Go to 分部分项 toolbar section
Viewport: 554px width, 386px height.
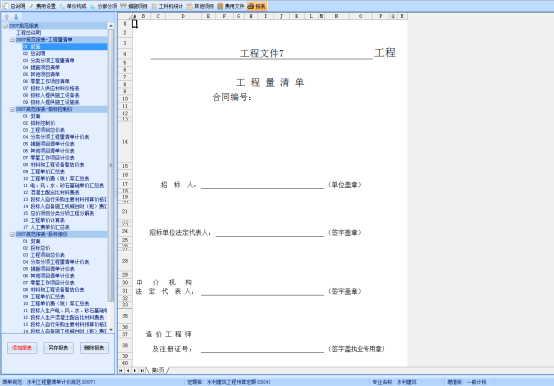104,6
